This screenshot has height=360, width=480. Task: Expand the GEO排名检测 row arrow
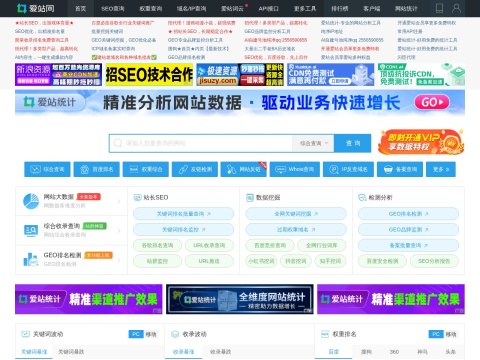click(x=119, y=259)
